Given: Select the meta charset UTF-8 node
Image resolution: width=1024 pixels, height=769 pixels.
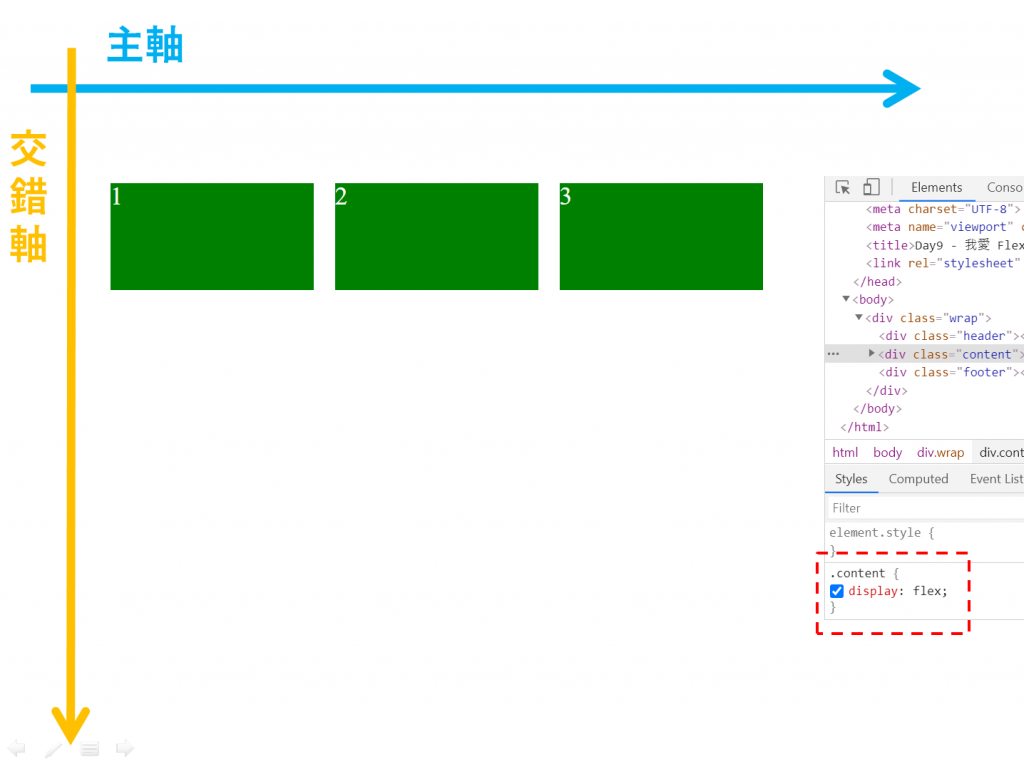Looking at the screenshot, I should [943, 209].
